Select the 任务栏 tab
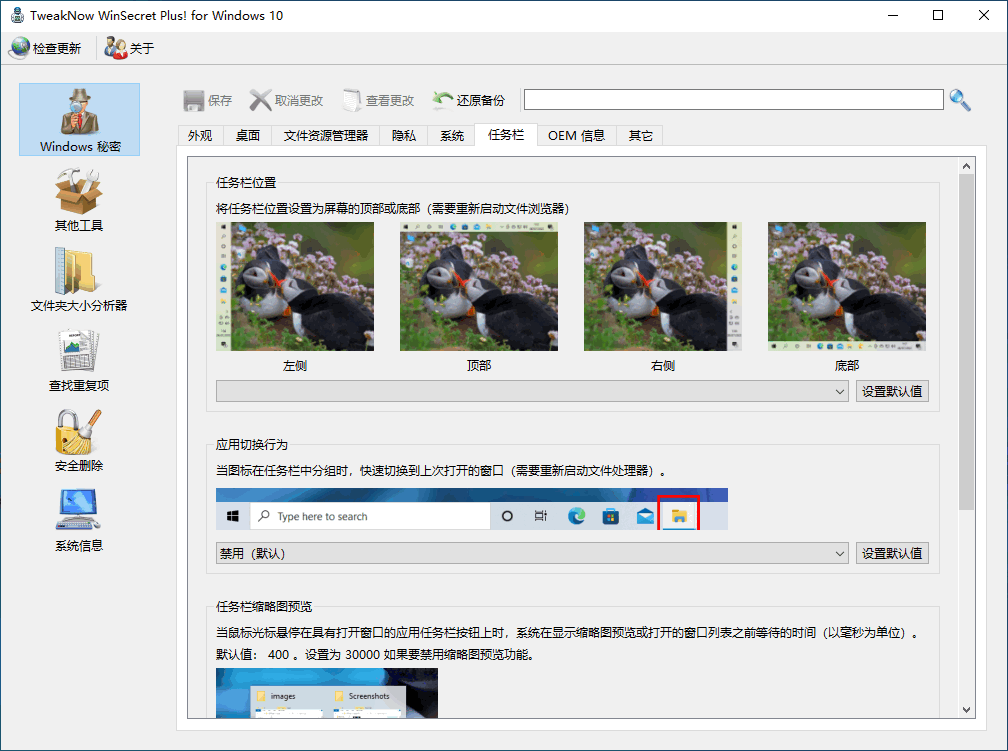 pos(506,135)
